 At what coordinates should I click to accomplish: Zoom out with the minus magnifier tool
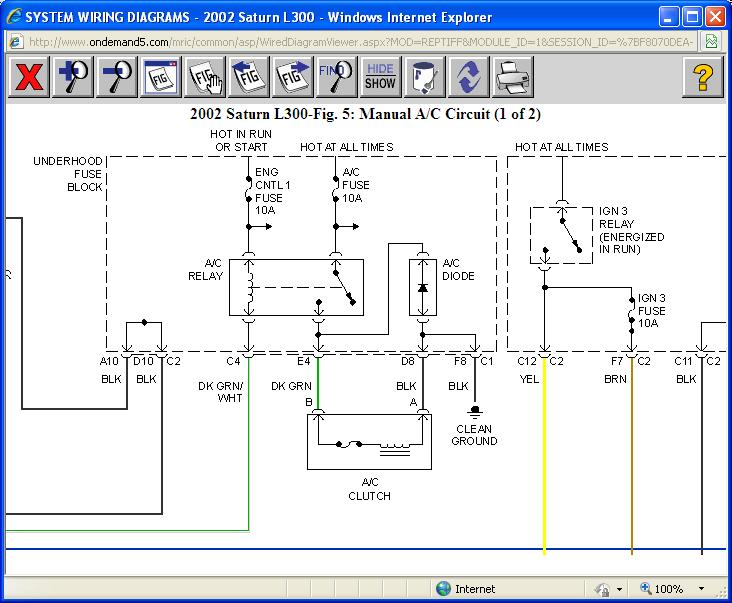click(118, 77)
